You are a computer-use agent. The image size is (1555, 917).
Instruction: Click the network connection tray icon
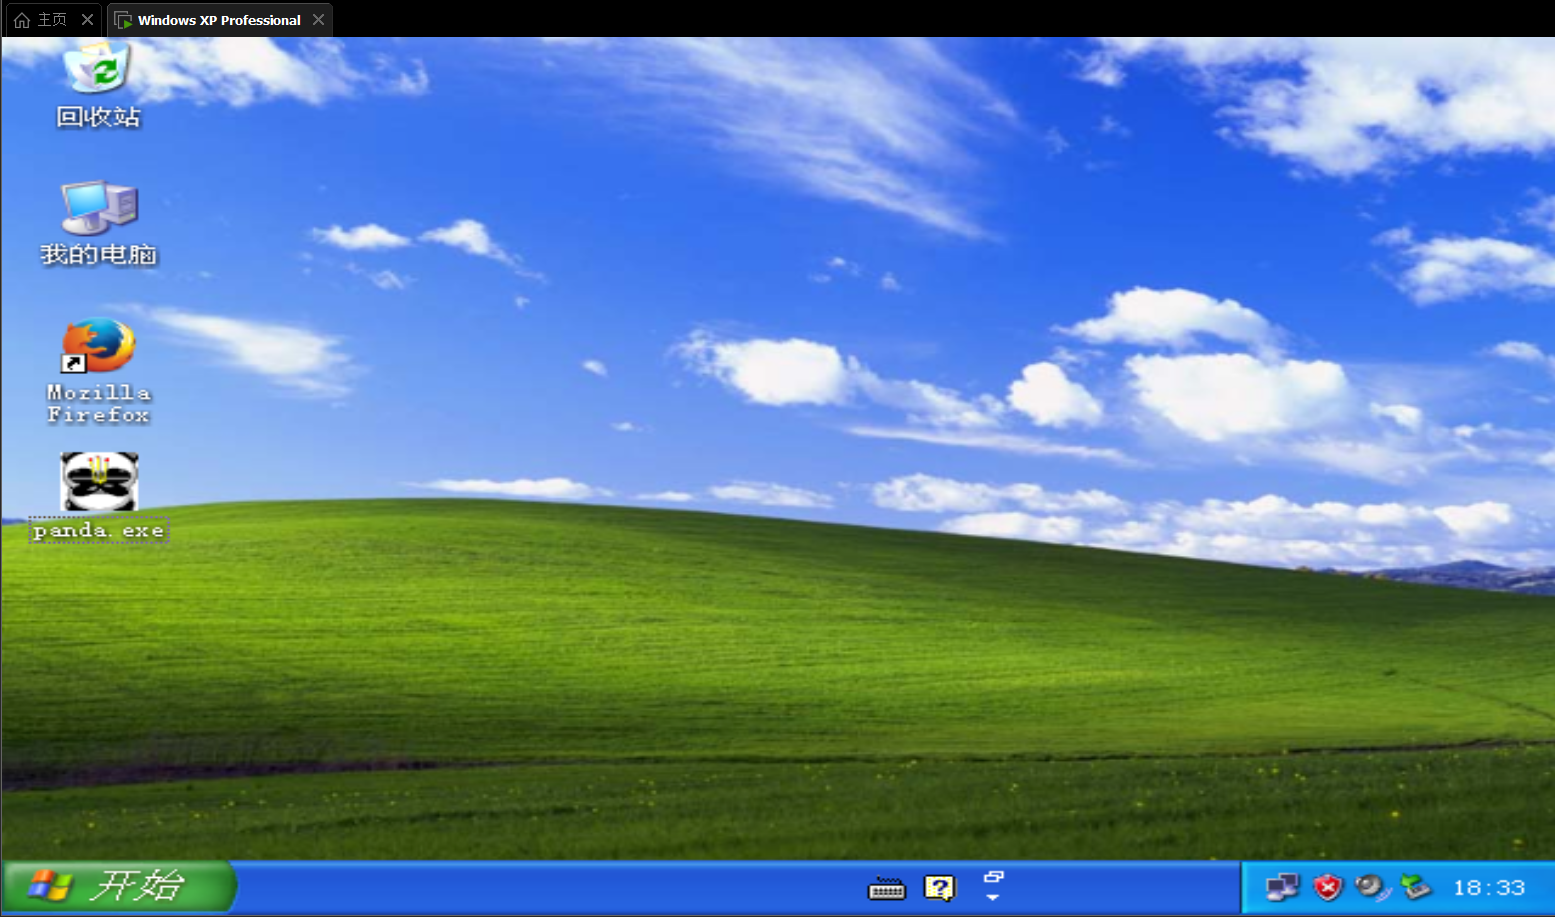pyautogui.click(x=1282, y=887)
